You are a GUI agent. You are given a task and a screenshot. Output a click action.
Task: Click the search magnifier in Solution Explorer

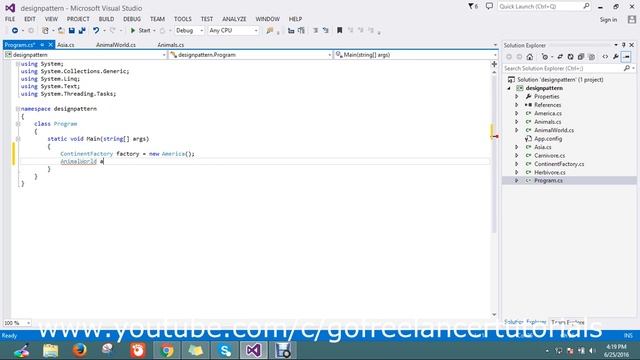pyautogui.click(x=627, y=68)
